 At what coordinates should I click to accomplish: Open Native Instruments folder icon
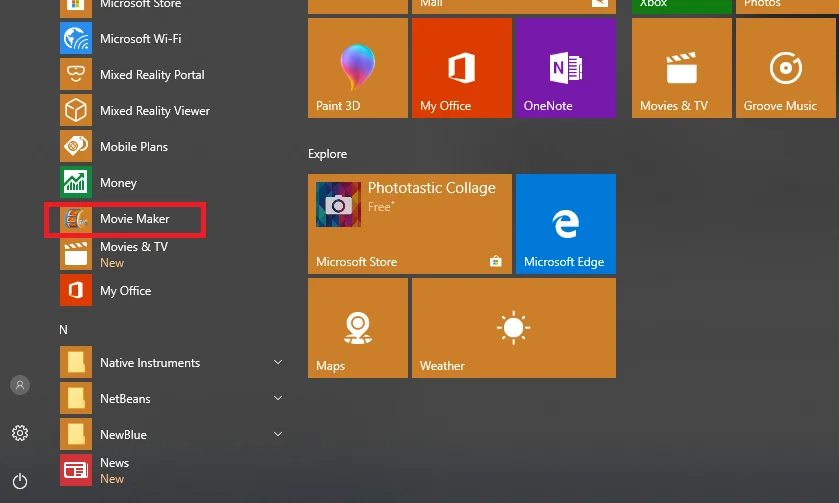coord(75,362)
